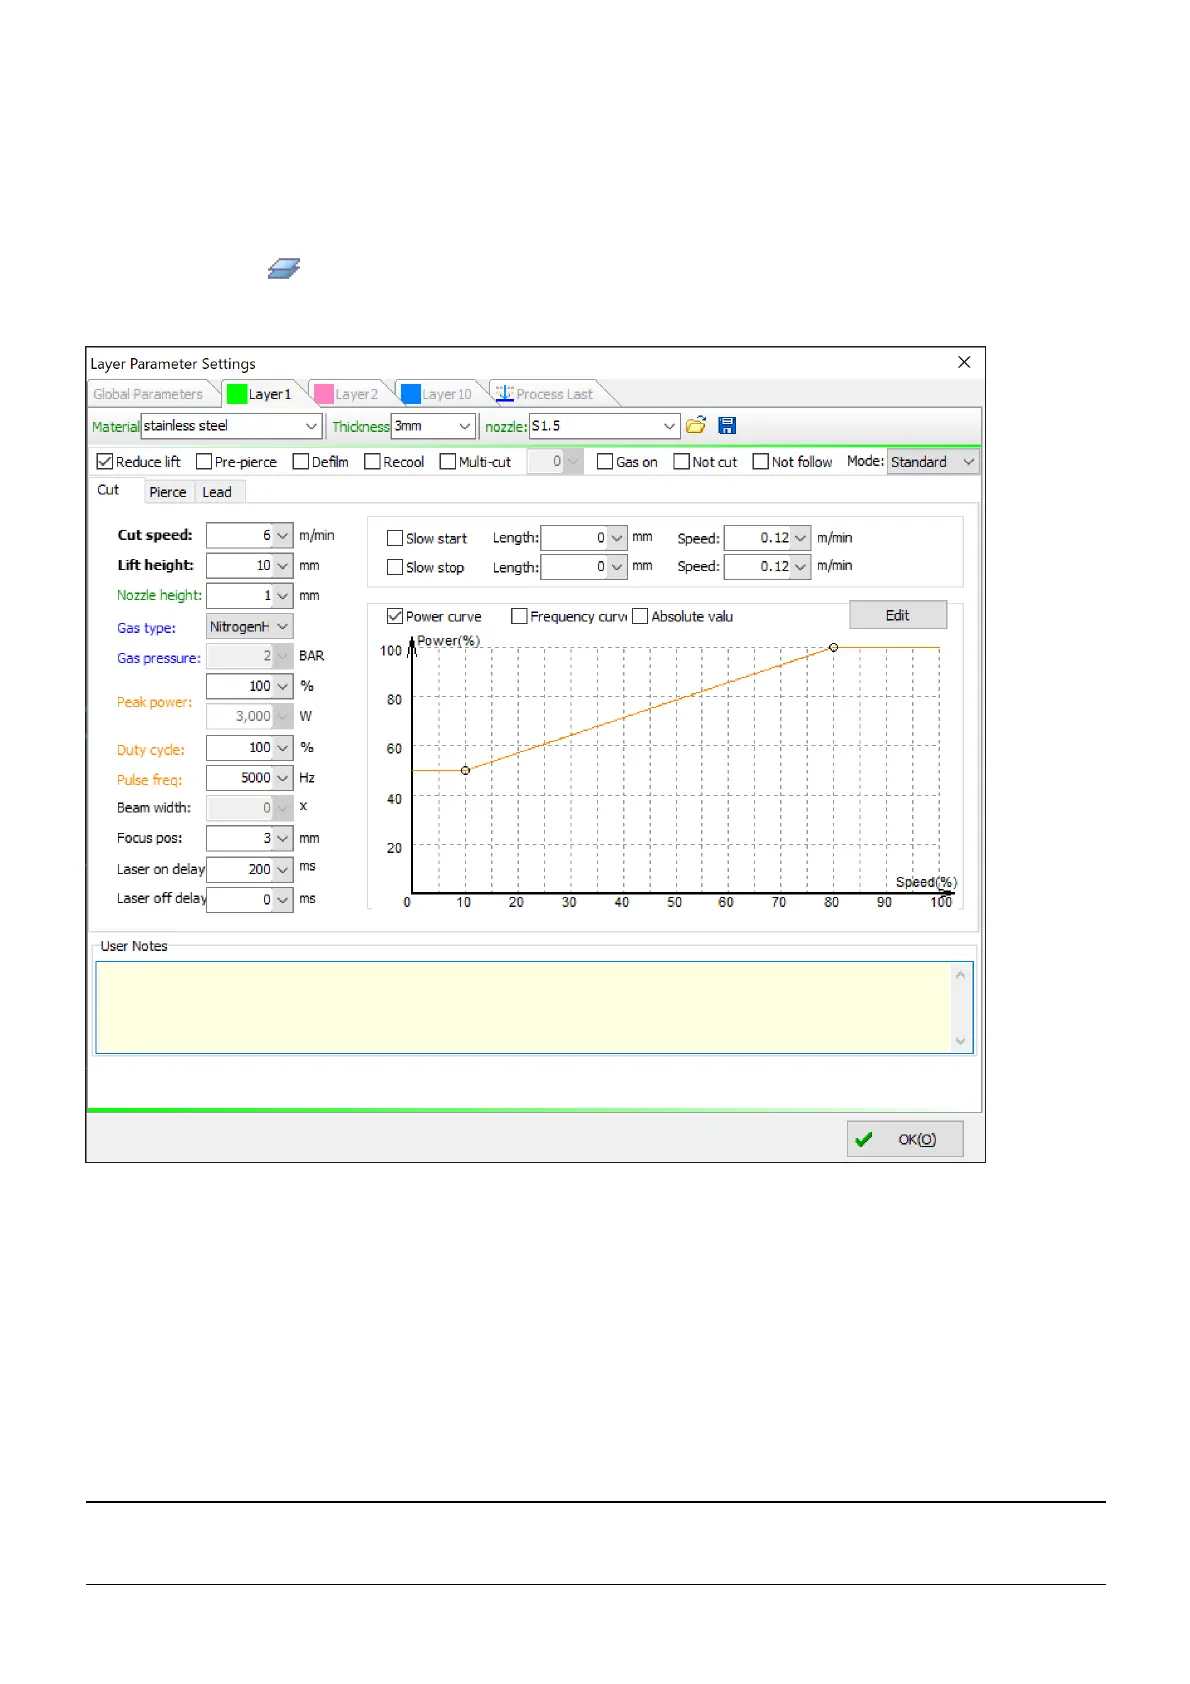Screen dimensions: 1190x1684
Task: Open the Material dropdown
Action: click(x=311, y=426)
